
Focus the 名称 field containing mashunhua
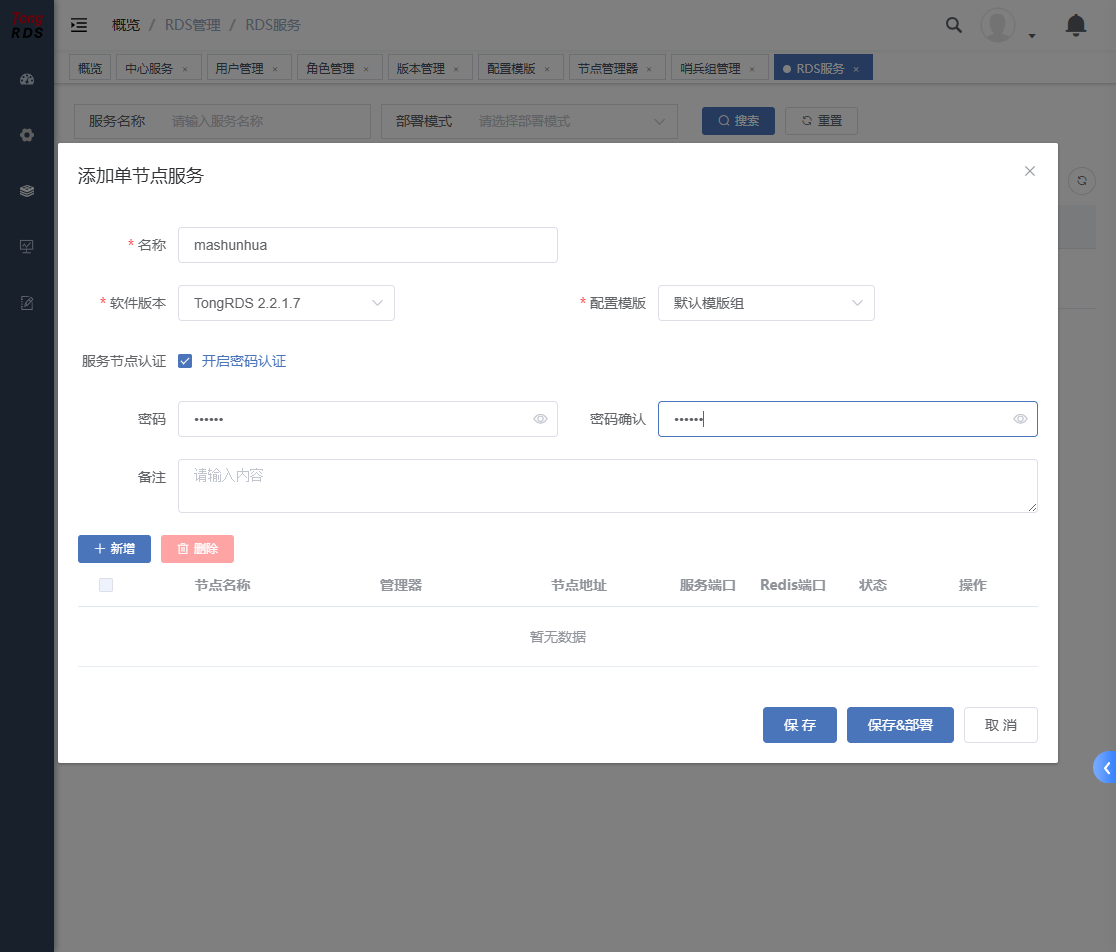coord(367,245)
